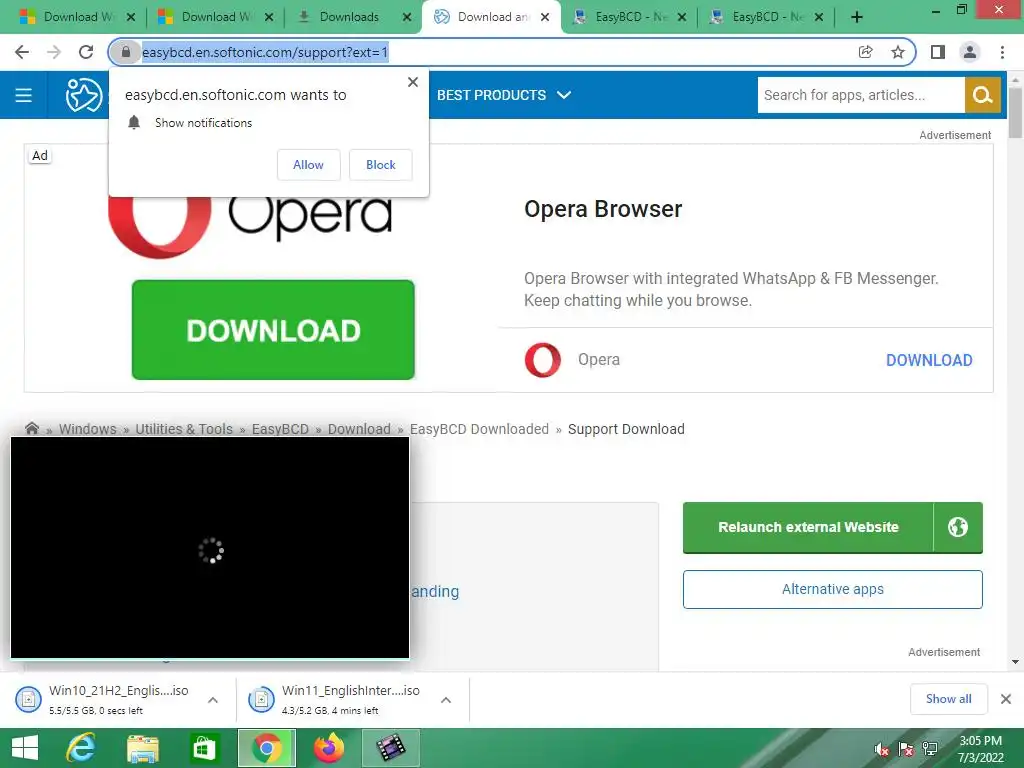Share this page via share icon
Screen dimensions: 1024x768
[x=865, y=52]
